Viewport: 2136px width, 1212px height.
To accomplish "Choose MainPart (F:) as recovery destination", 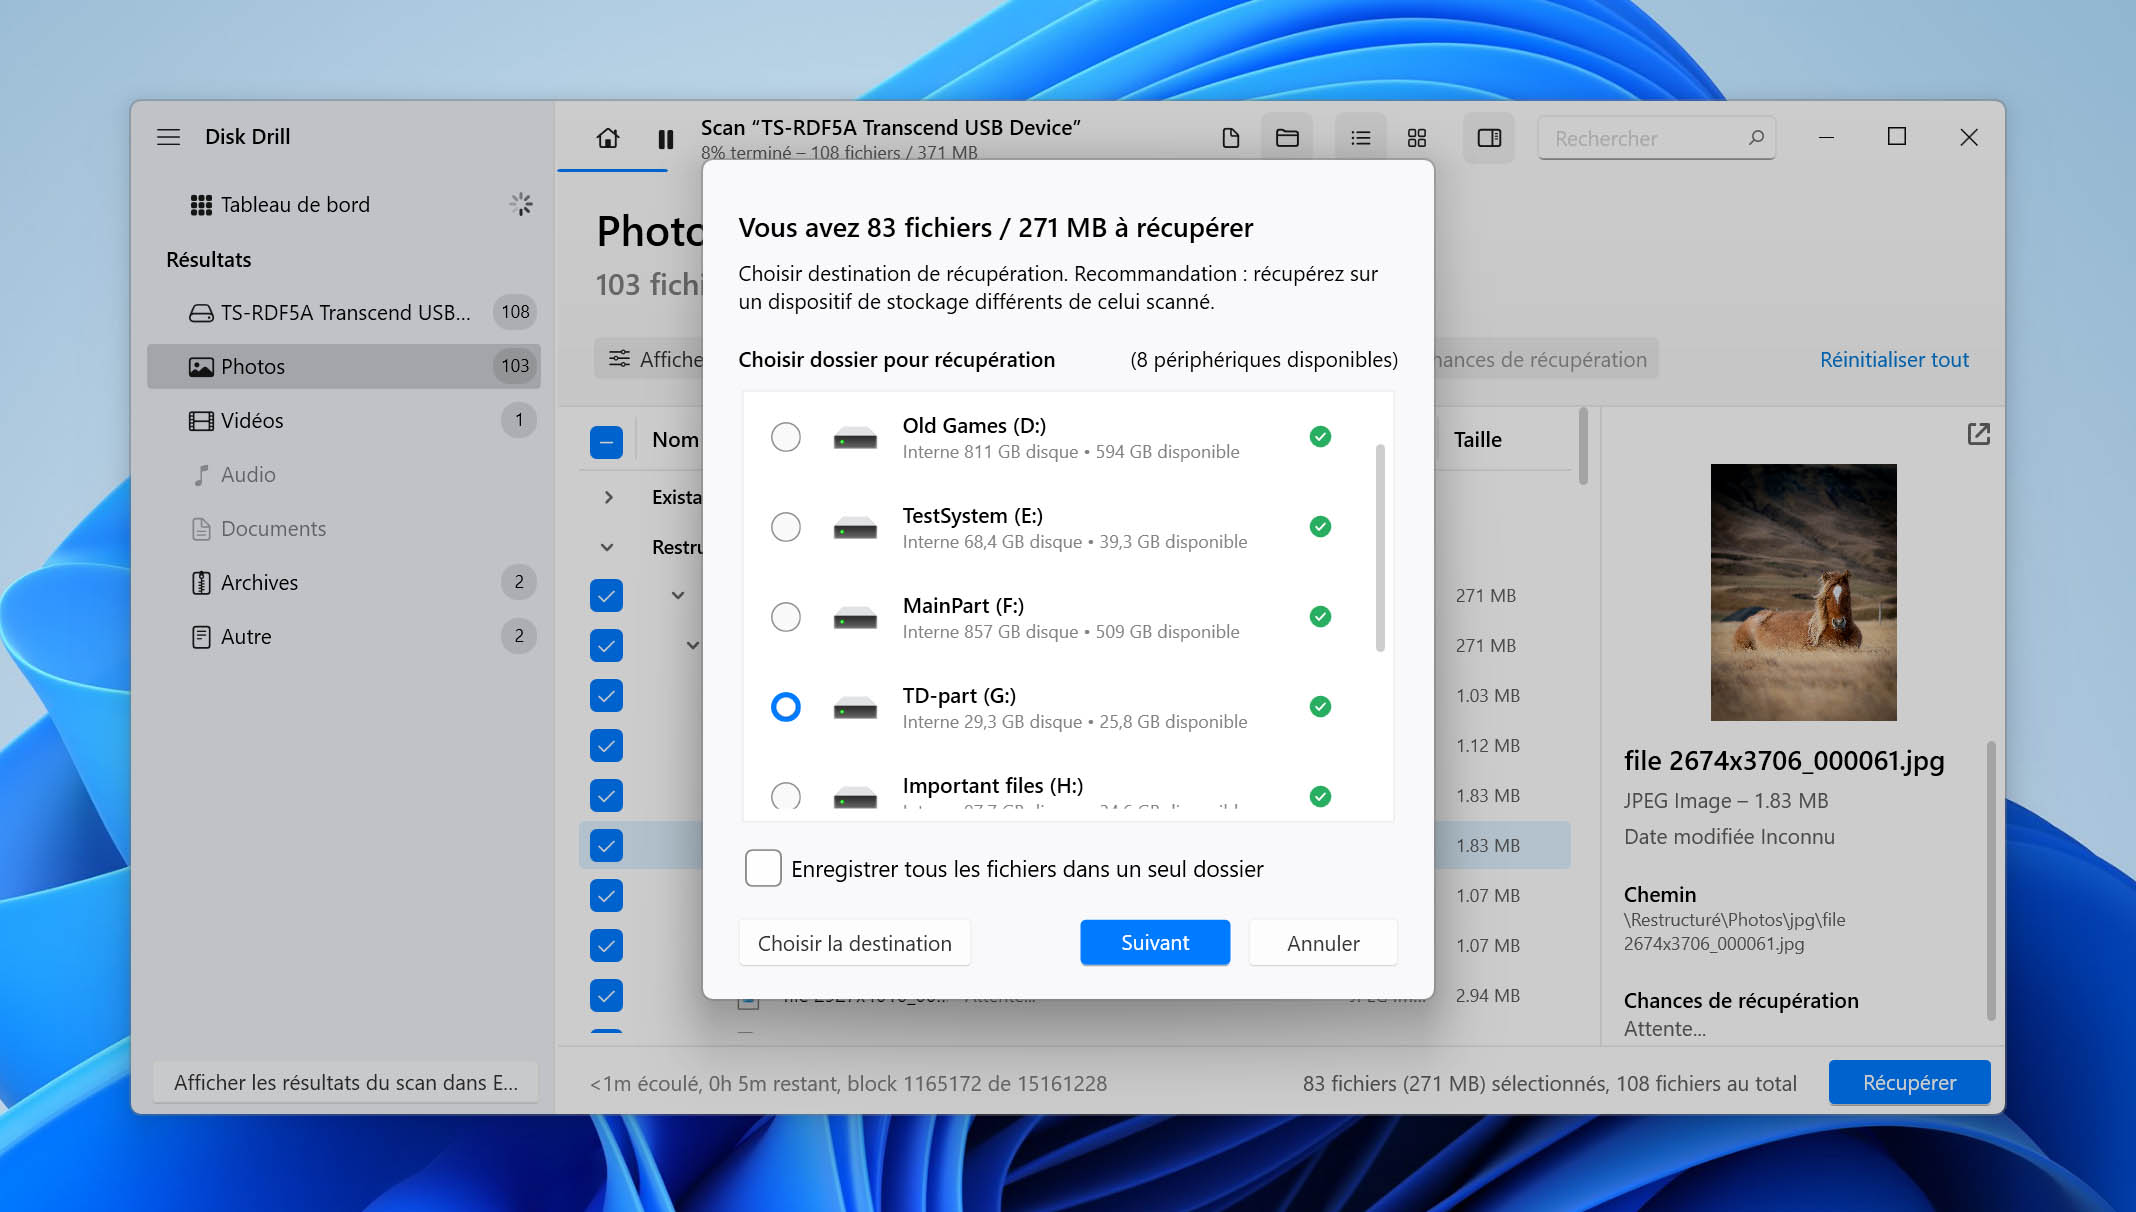I will (786, 617).
